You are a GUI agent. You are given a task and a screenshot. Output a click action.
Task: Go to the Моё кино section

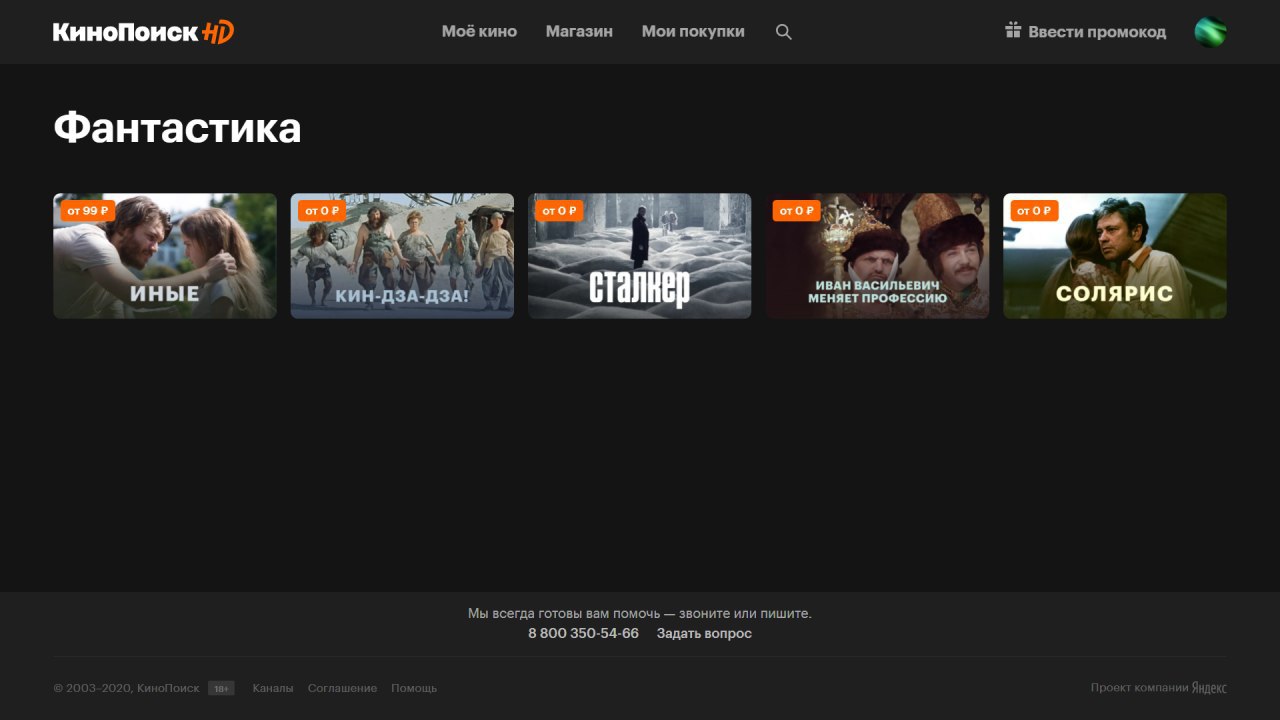479,32
